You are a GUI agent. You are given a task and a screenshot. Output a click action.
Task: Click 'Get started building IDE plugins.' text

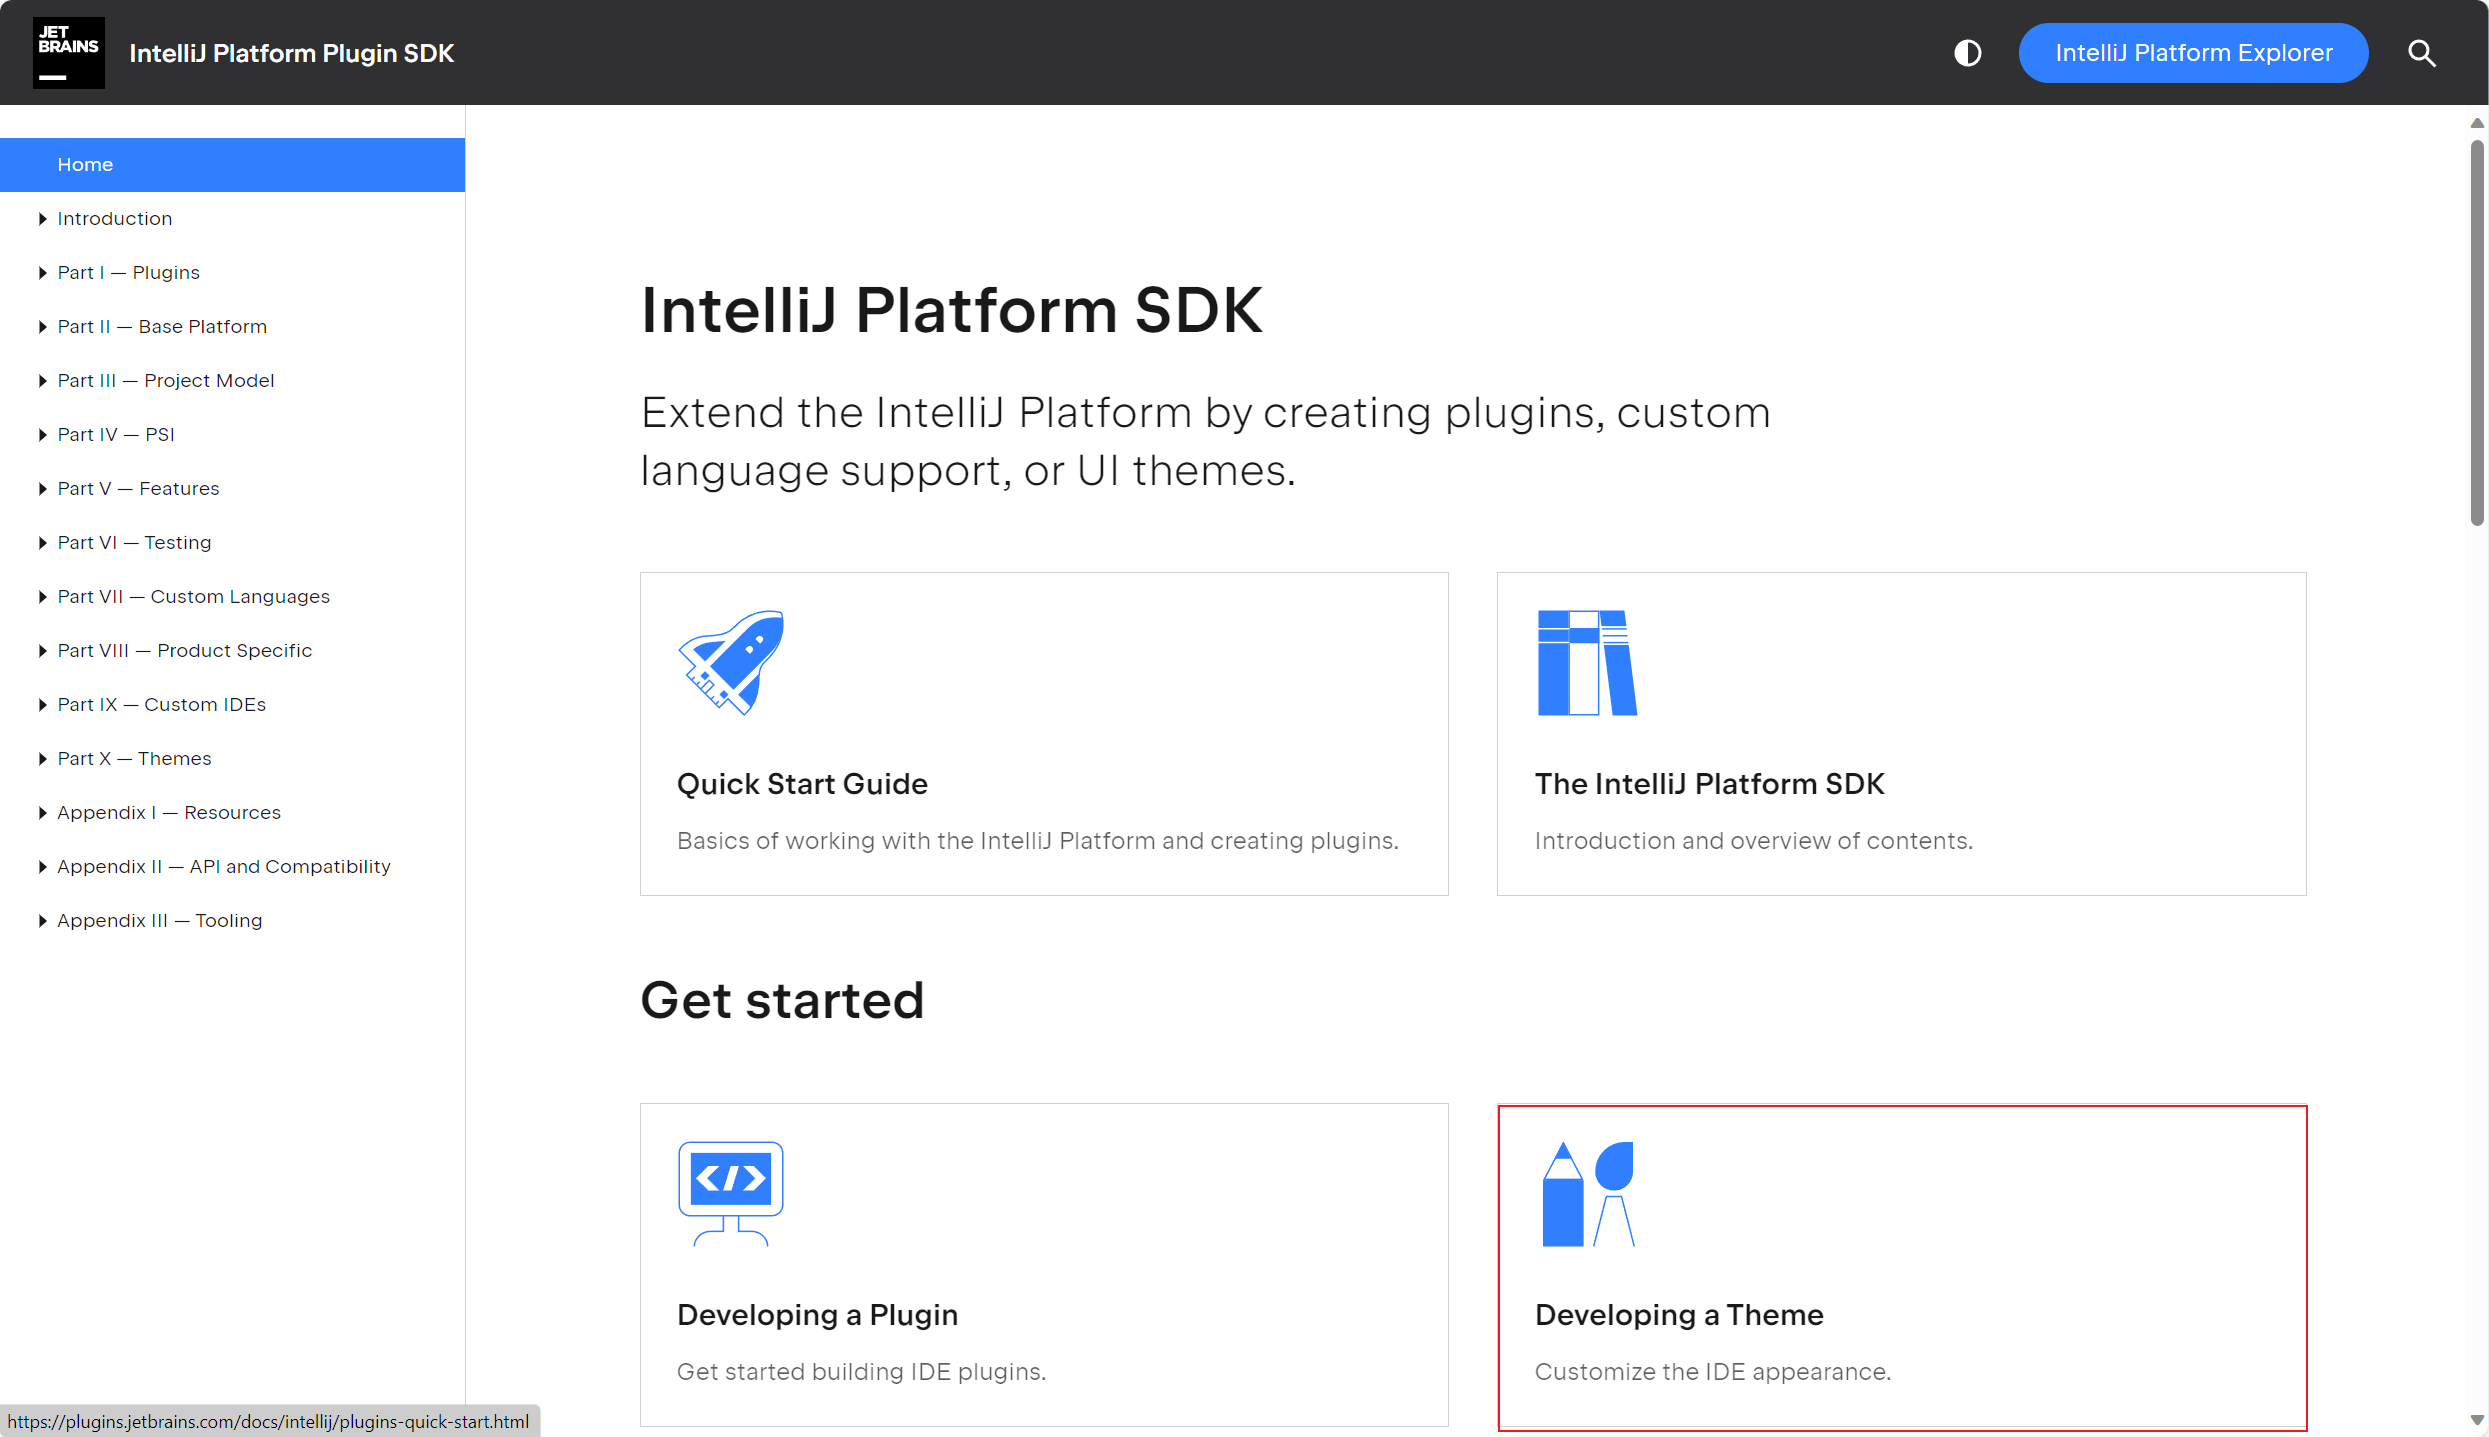coord(861,1372)
